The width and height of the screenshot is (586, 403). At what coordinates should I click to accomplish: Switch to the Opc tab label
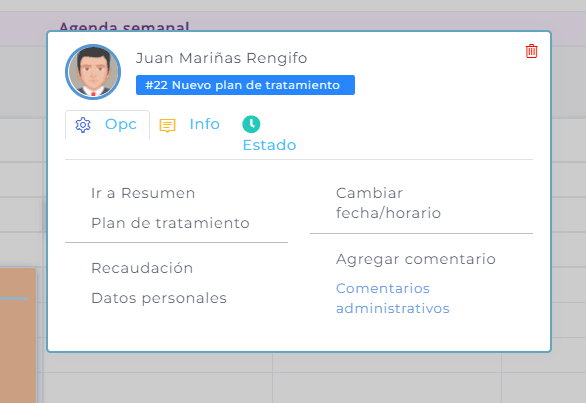tap(121, 124)
